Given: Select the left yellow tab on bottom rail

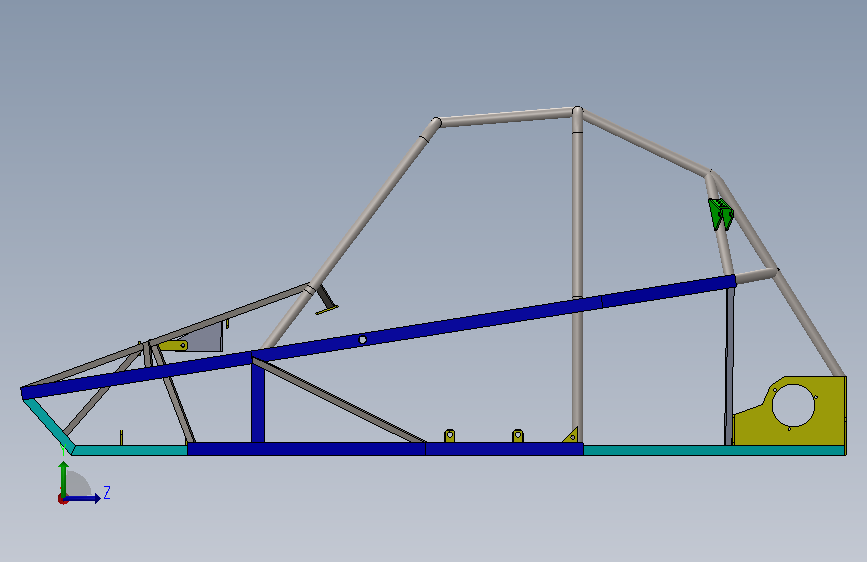Looking at the screenshot, I should pyautogui.click(x=450, y=436).
